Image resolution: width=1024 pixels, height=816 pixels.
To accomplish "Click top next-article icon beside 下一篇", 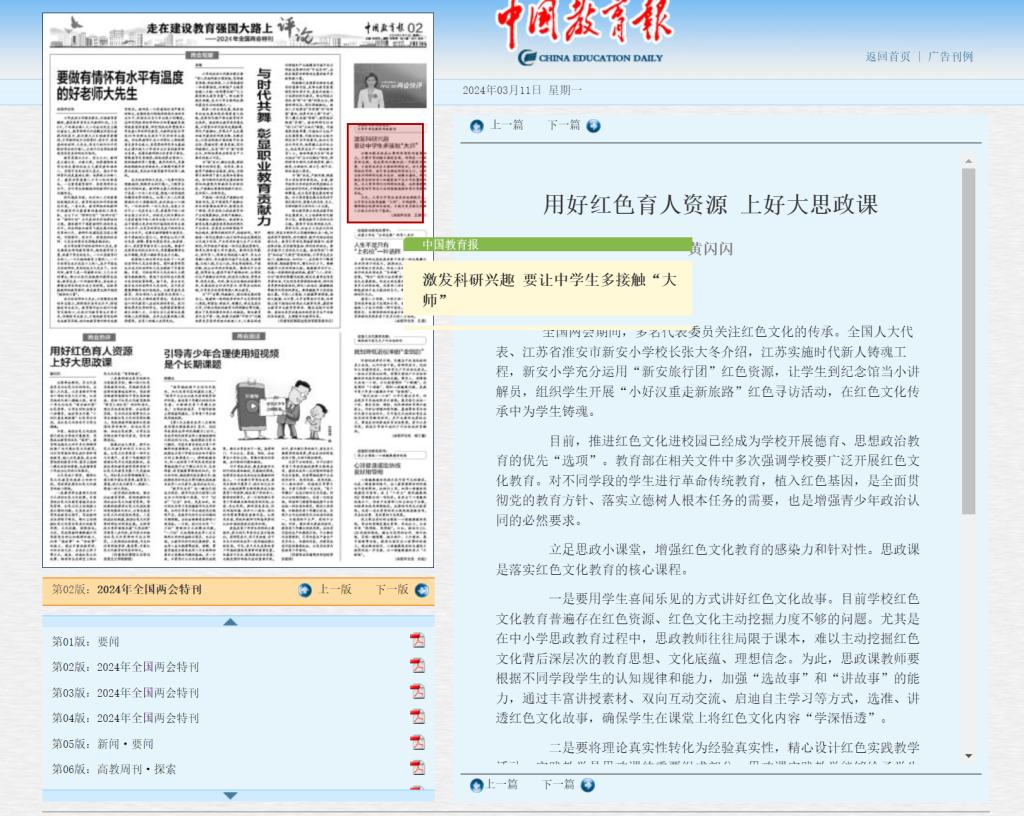I will click(x=594, y=126).
